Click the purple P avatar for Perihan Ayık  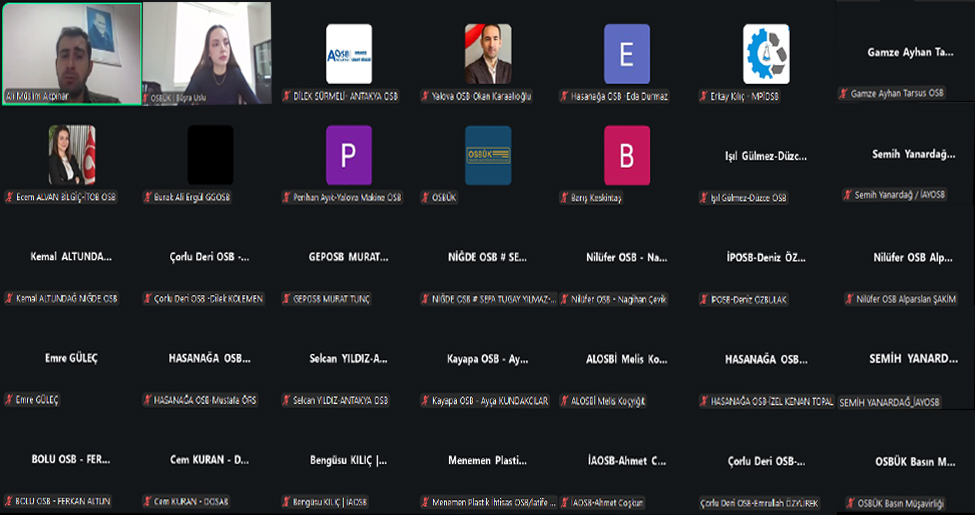348,155
